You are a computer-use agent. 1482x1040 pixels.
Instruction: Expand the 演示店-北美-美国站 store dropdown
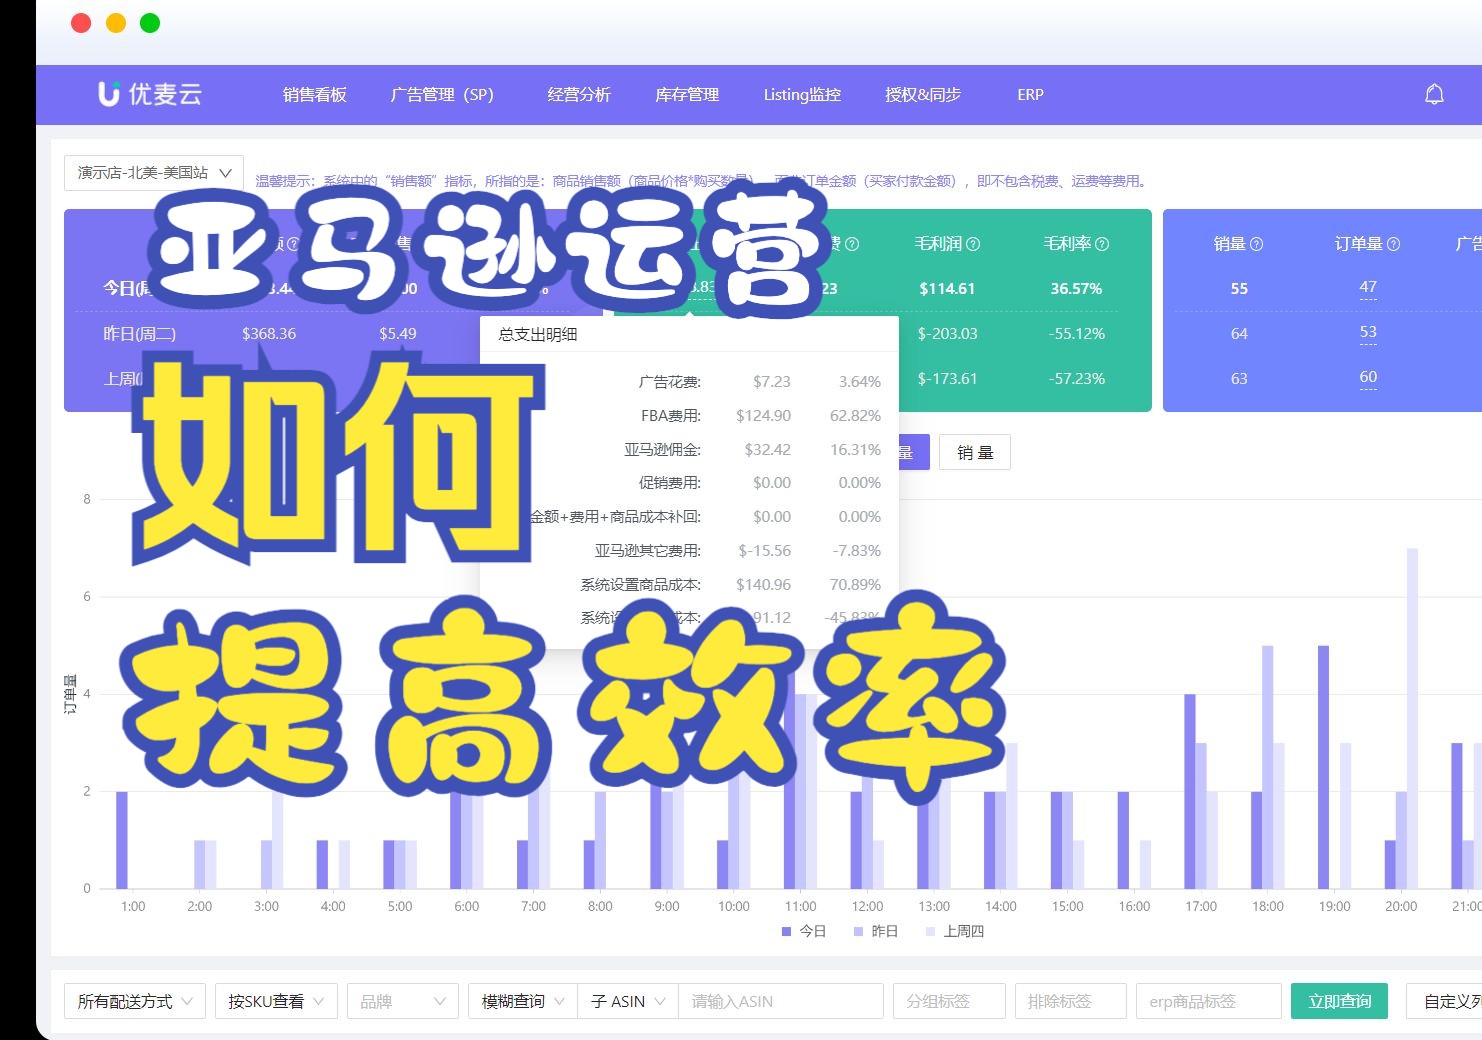click(x=154, y=173)
